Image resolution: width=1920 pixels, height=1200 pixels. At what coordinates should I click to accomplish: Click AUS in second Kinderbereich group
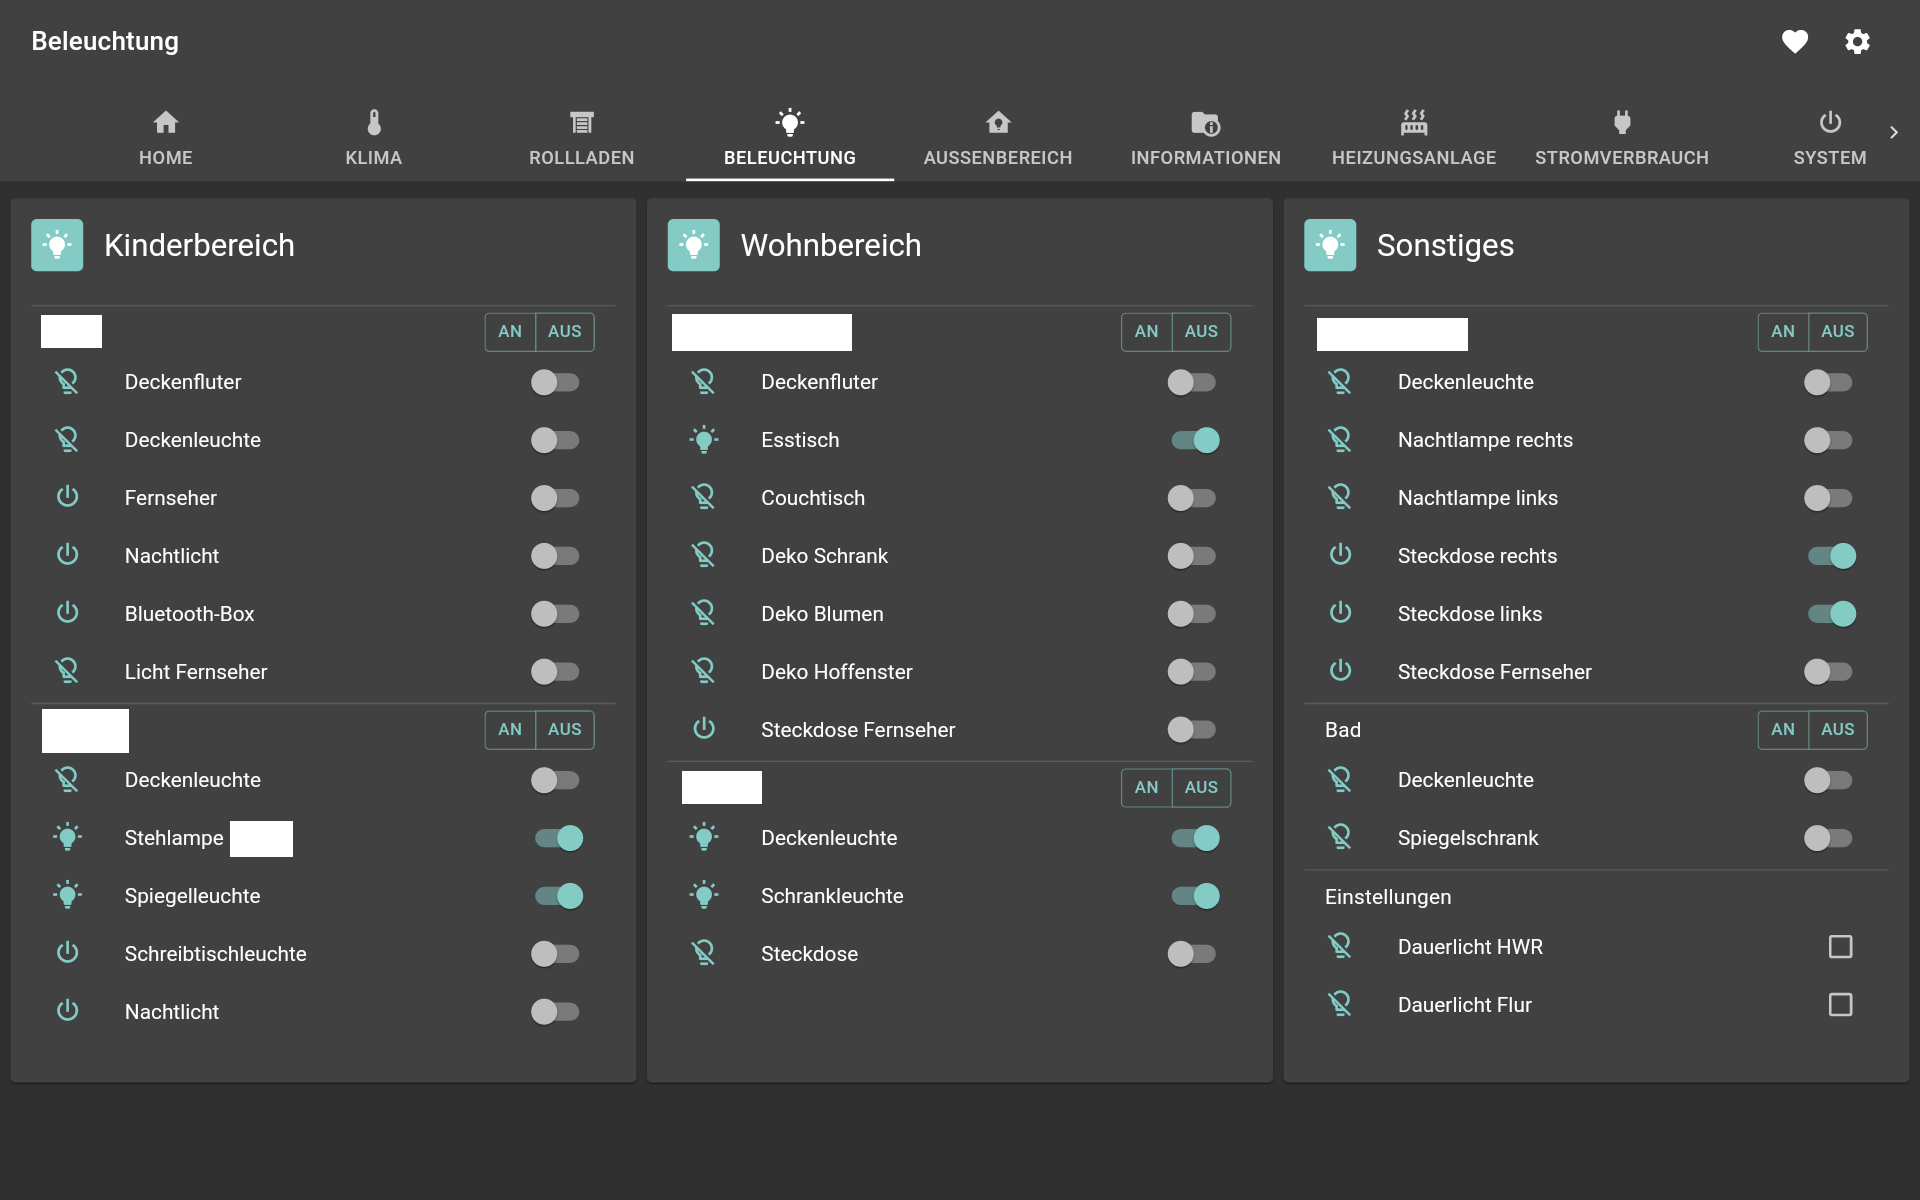[565, 730]
